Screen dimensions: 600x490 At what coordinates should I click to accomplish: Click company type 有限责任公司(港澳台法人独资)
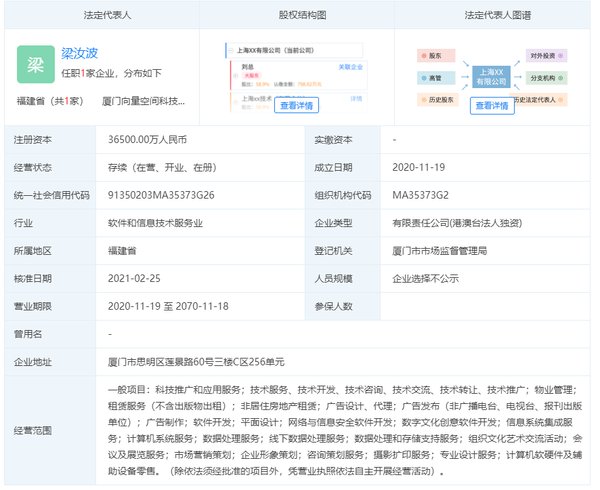(457, 223)
